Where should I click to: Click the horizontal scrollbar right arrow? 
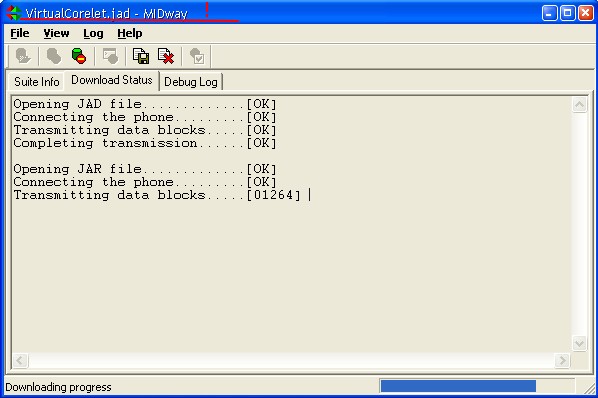(562, 360)
